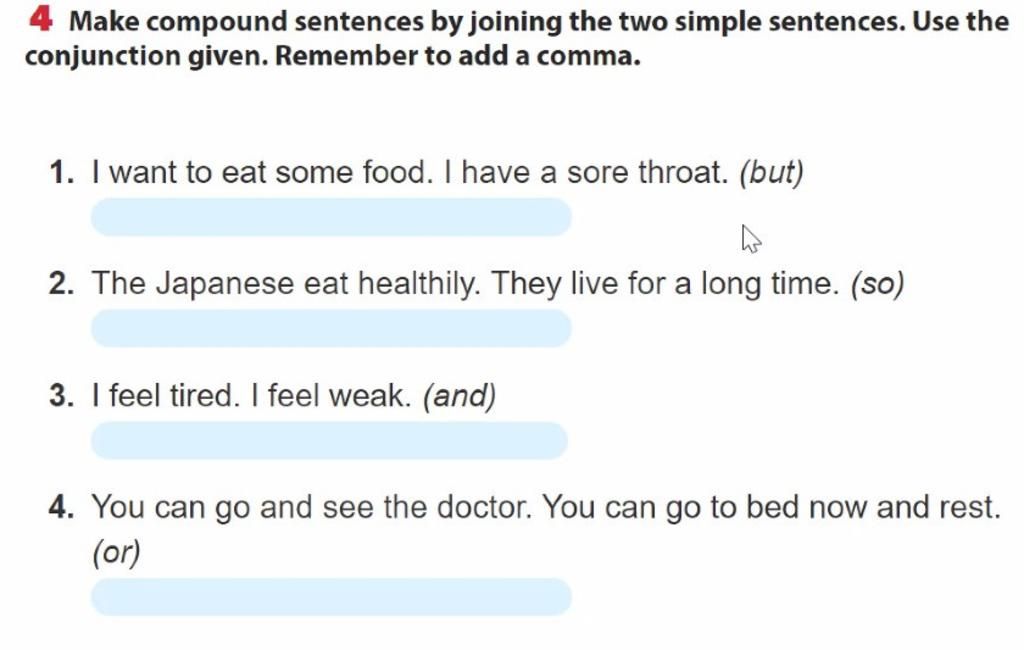The image size is (1024, 650).
Task: Click the answer field for sentence 4
Action: (331, 596)
